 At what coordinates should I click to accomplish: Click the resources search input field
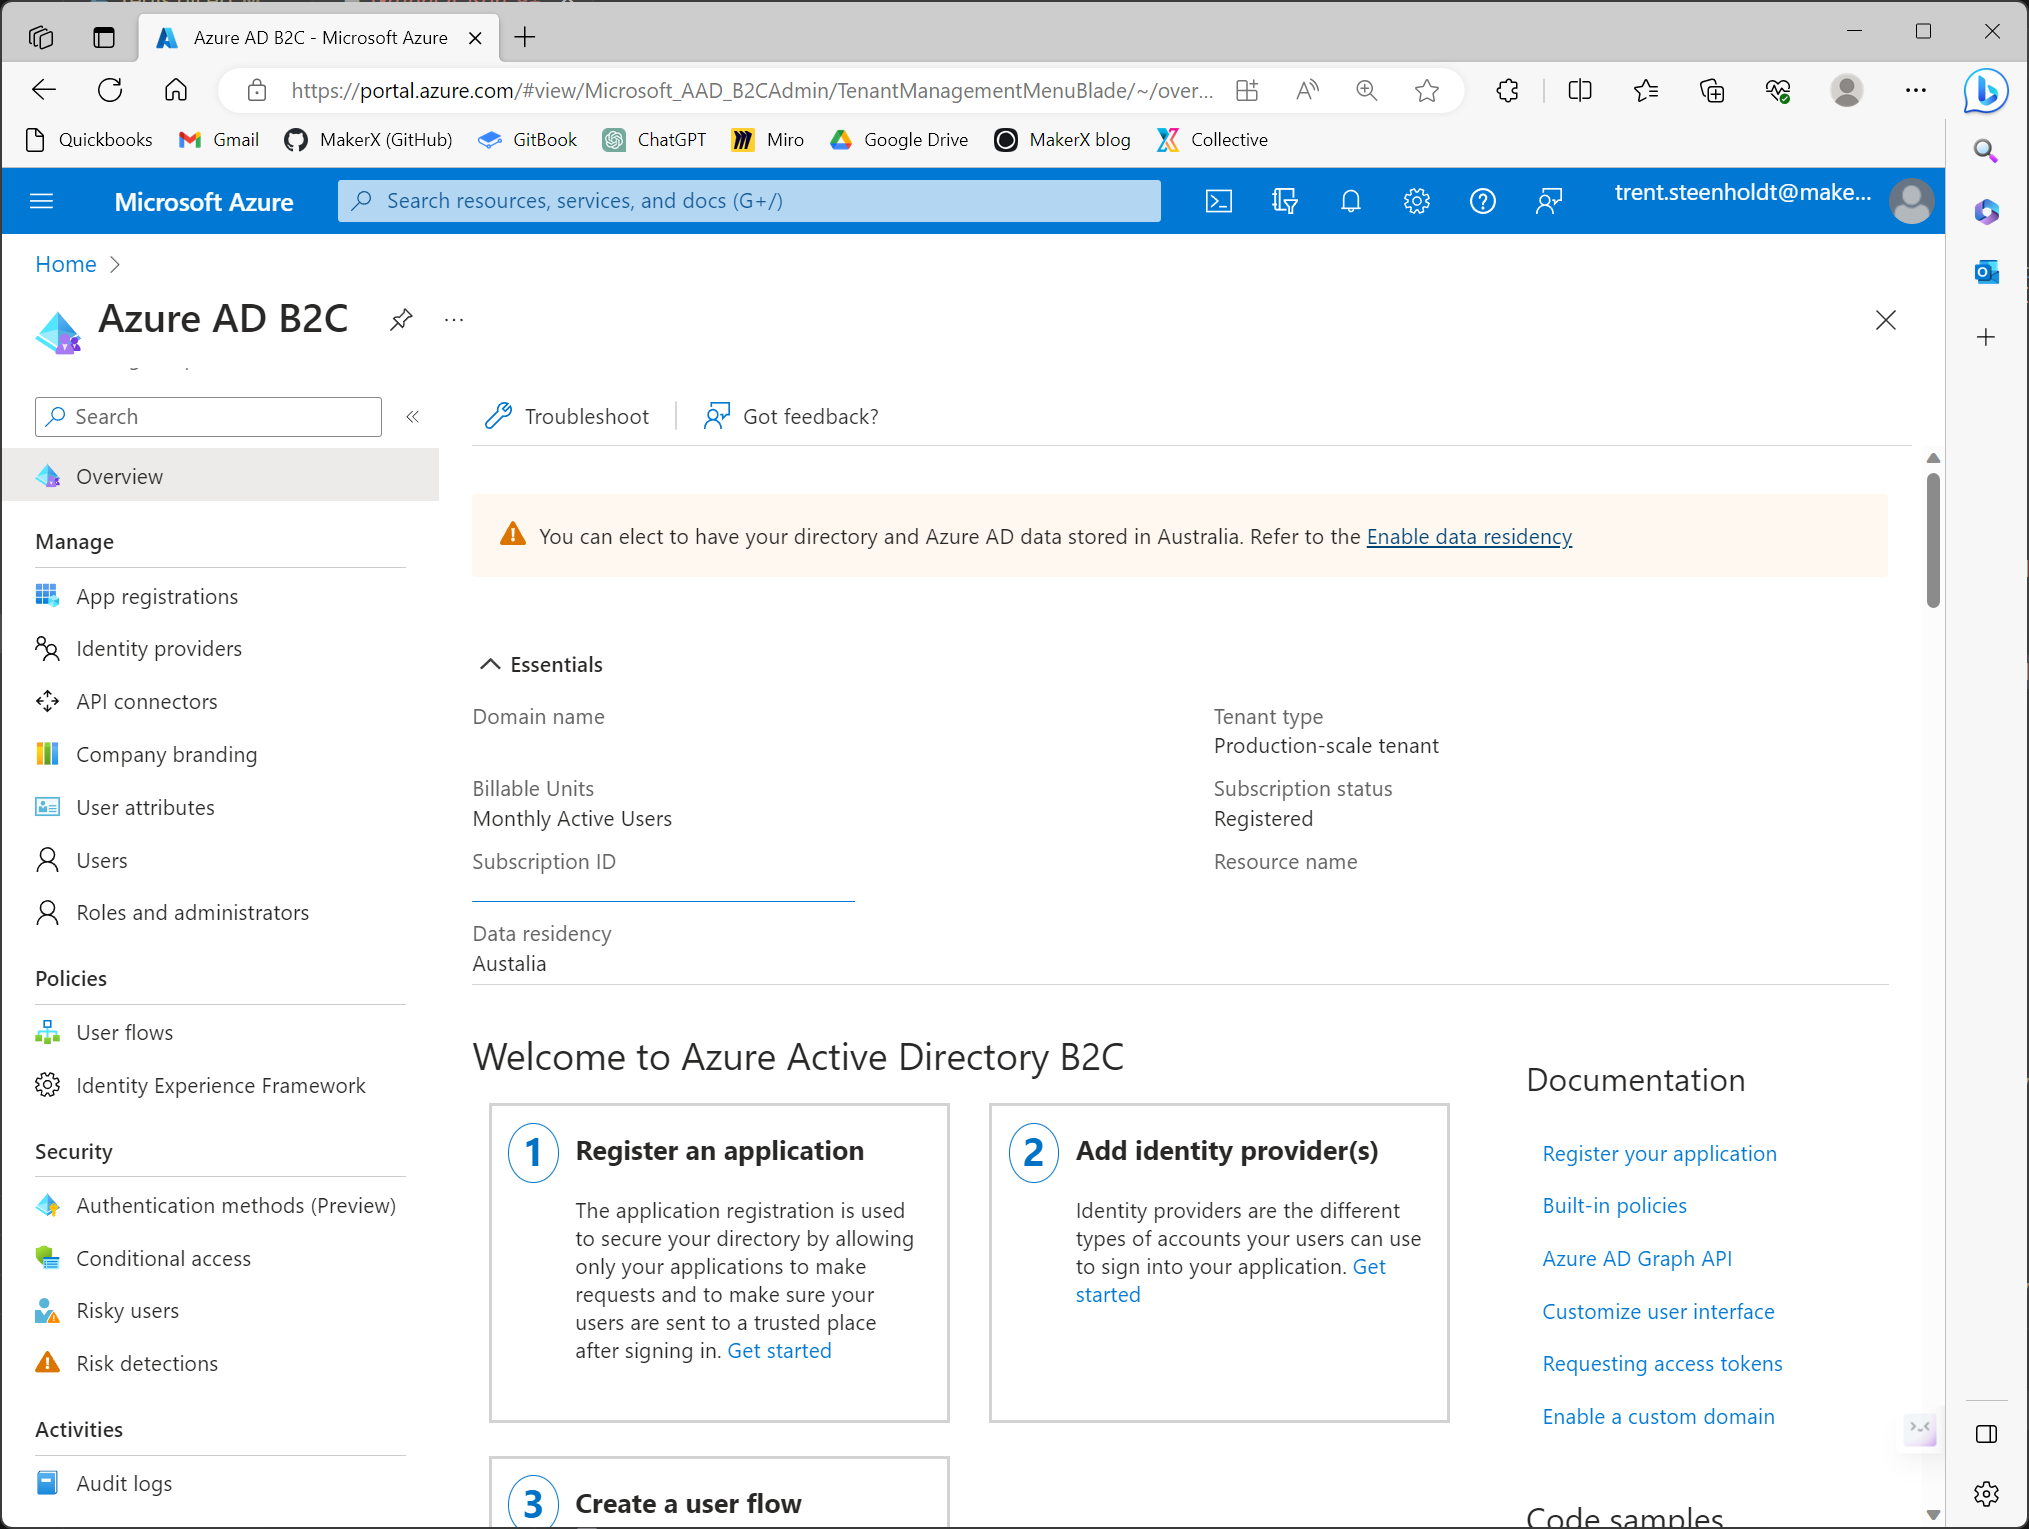[x=748, y=201]
